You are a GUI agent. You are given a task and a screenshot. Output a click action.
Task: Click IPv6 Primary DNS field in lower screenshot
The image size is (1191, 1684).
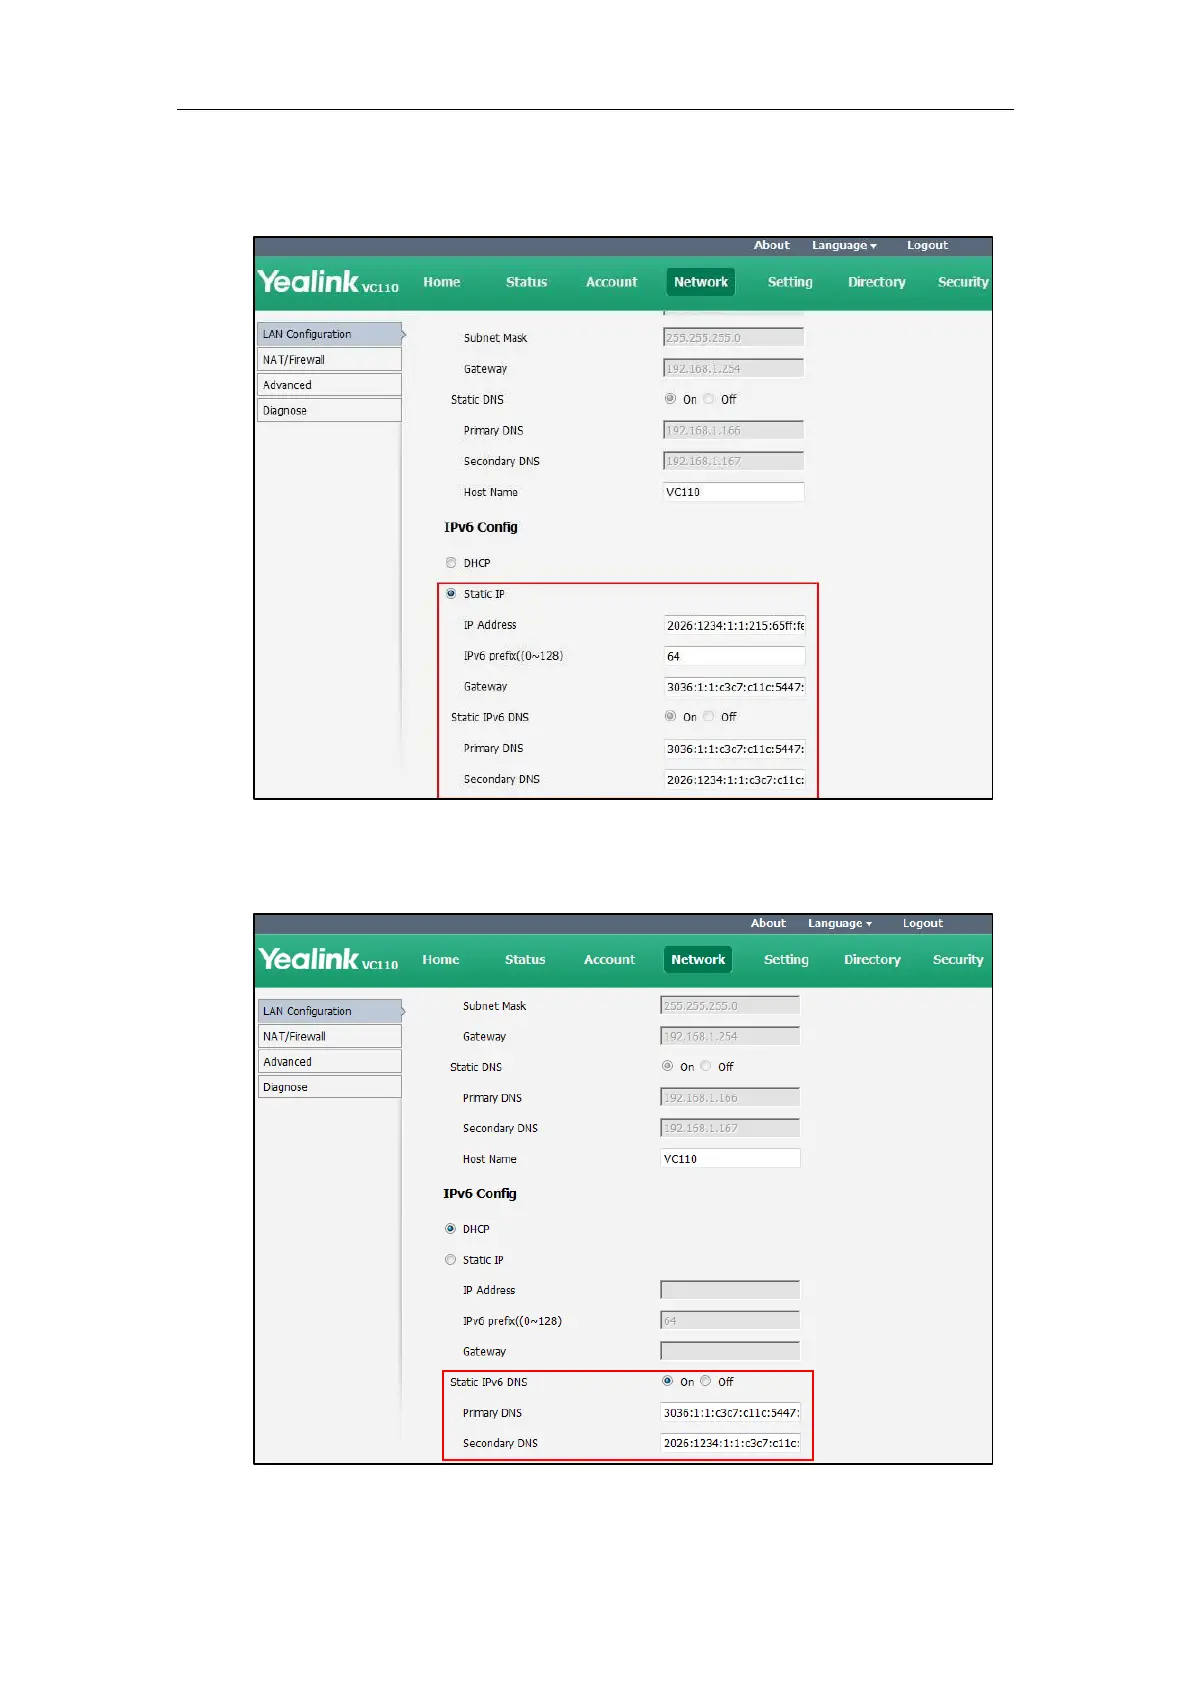pyautogui.click(x=730, y=1412)
